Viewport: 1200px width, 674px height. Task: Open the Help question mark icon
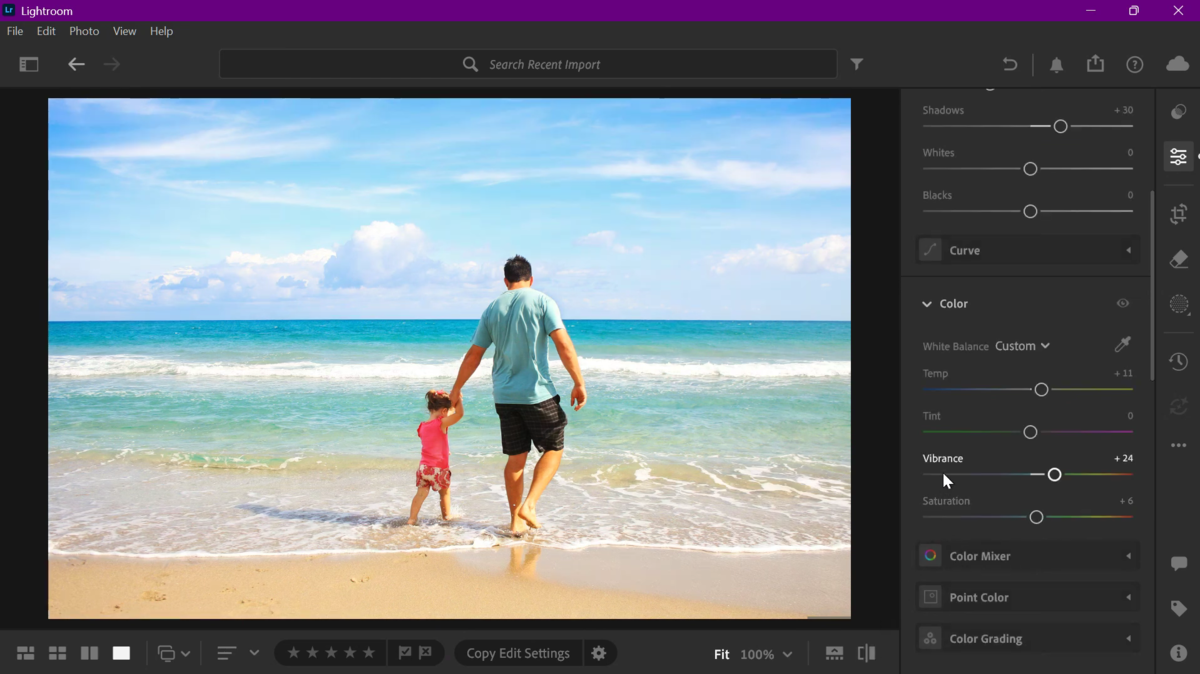pos(1135,64)
